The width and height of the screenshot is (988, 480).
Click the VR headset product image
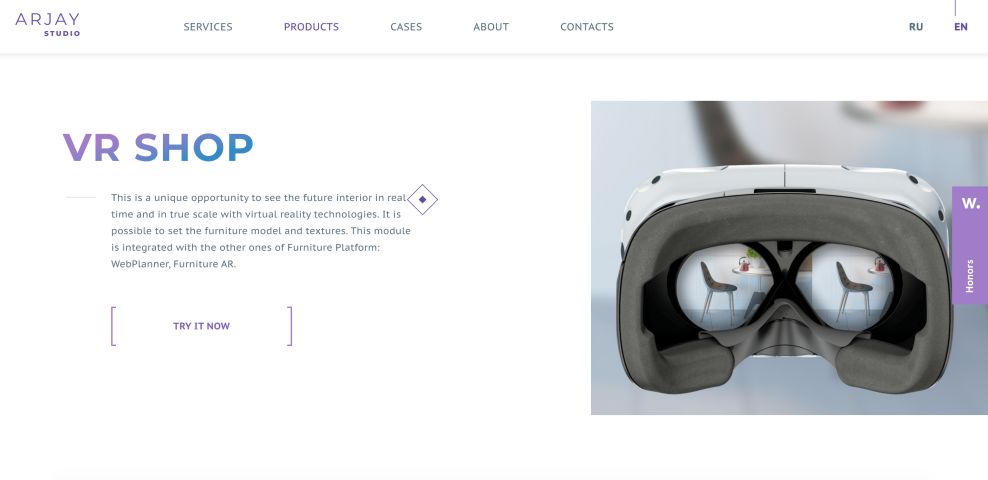[x=789, y=258]
